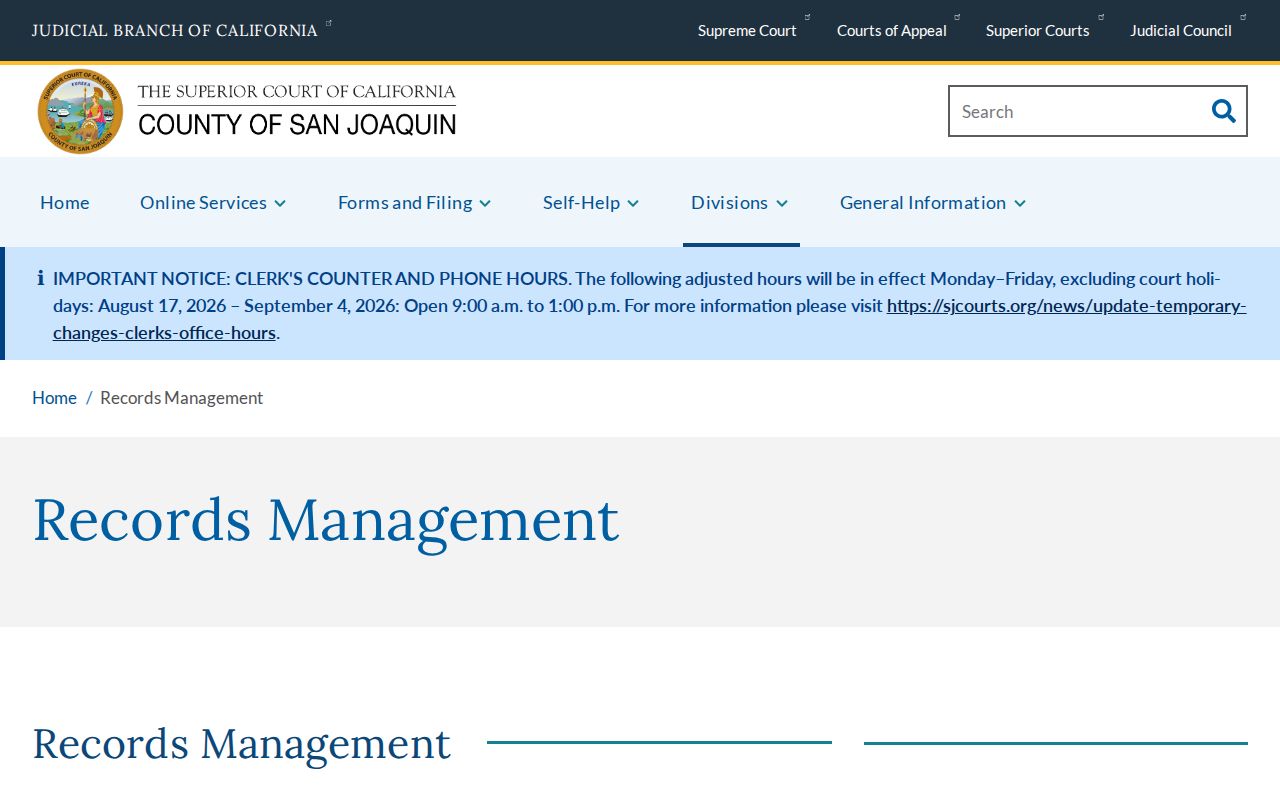This screenshot has width=1280, height=800.
Task: Go to Home in the navigation bar
Action: pyautogui.click(x=65, y=202)
